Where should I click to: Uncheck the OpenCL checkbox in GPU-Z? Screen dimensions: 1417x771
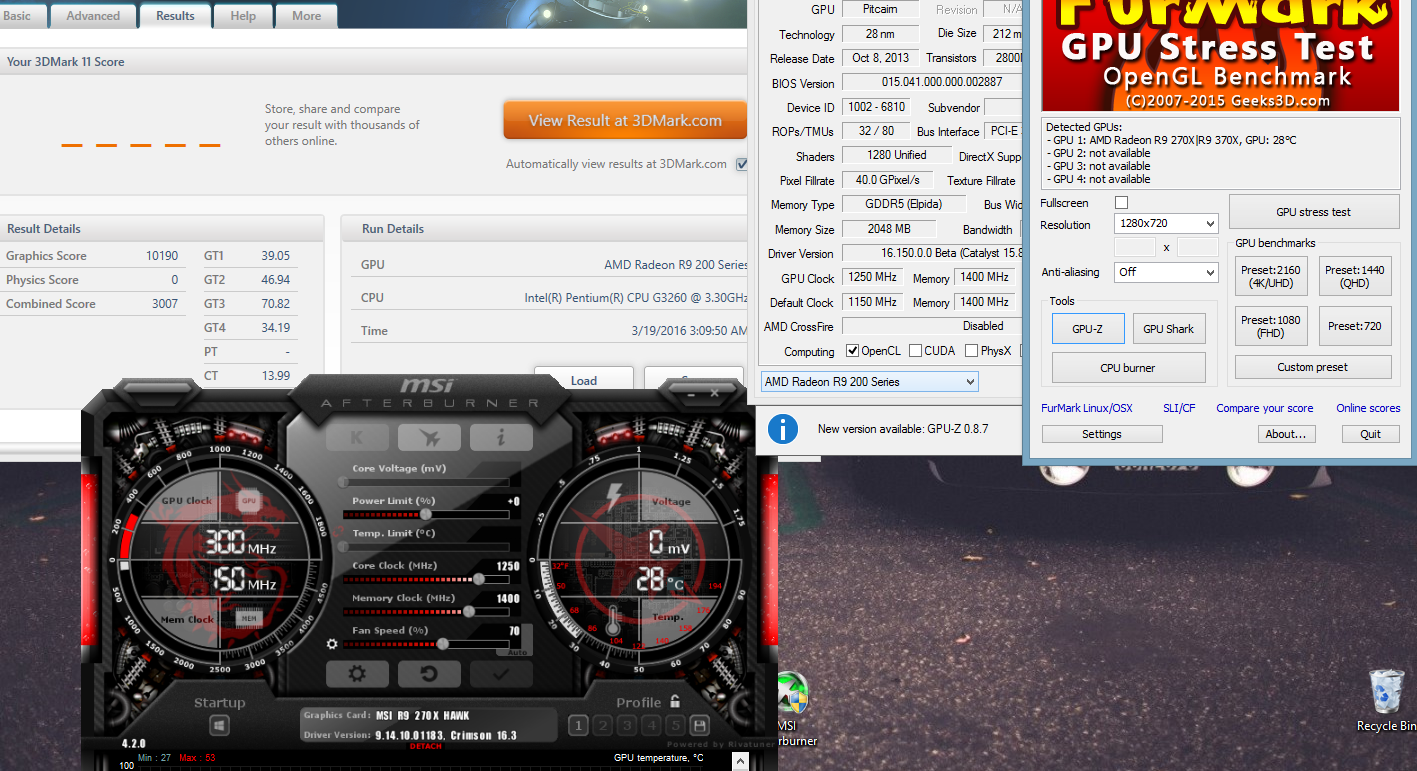[852, 351]
